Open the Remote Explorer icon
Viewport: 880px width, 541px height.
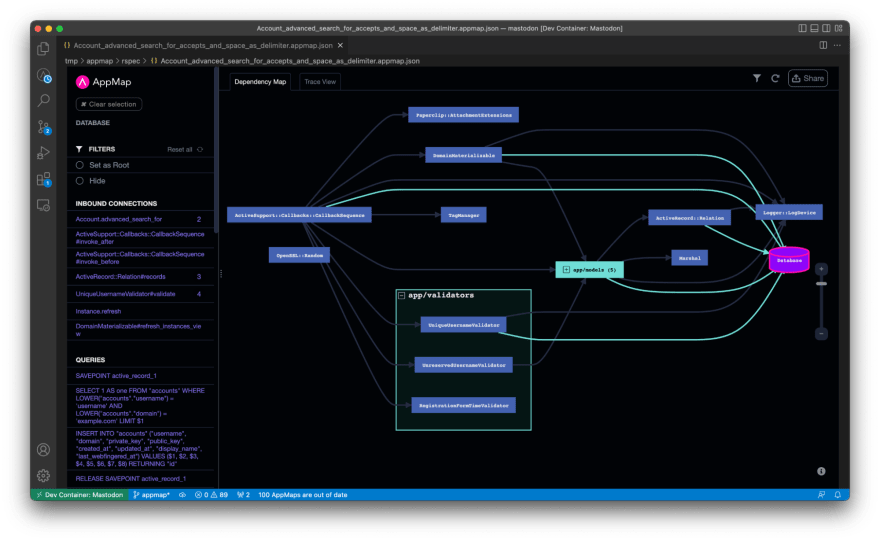pos(43,205)
